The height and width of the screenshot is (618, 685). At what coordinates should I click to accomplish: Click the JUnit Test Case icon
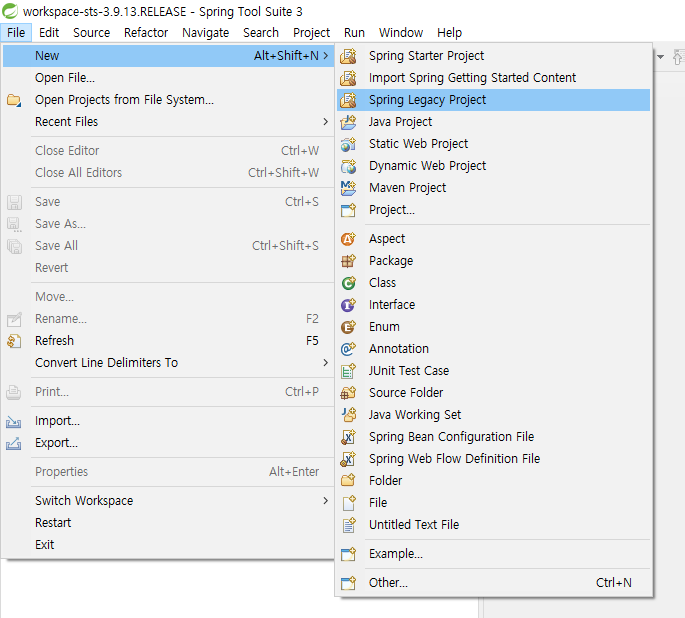coord(348,371)
